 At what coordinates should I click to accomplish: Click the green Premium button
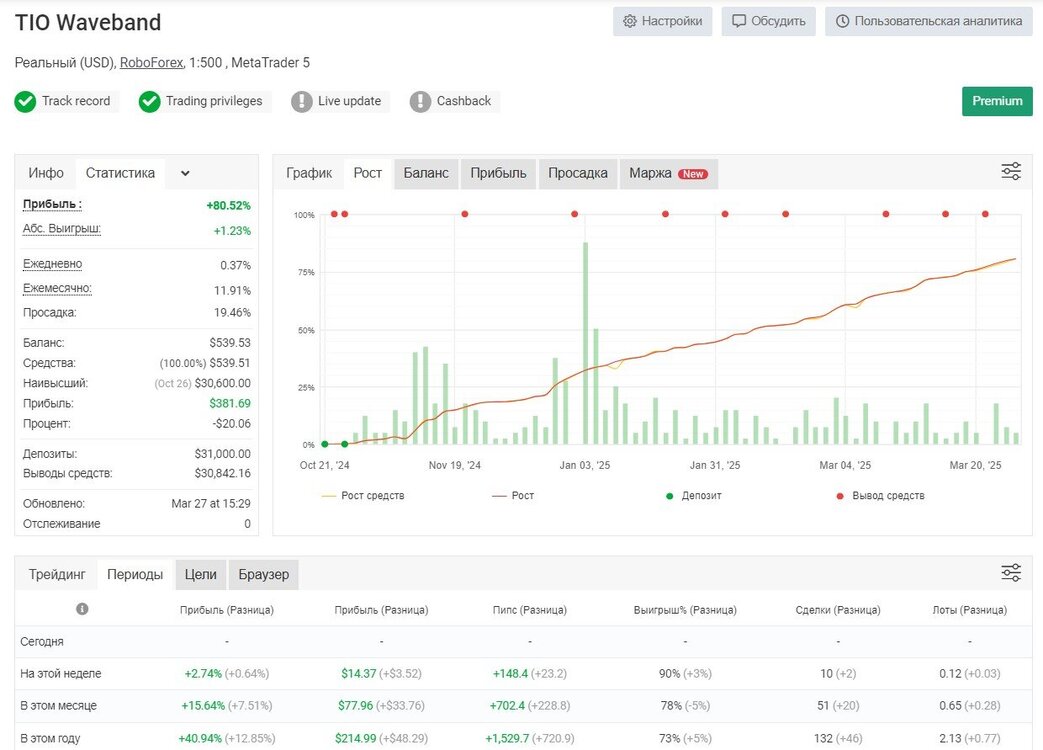click(997, 101)
